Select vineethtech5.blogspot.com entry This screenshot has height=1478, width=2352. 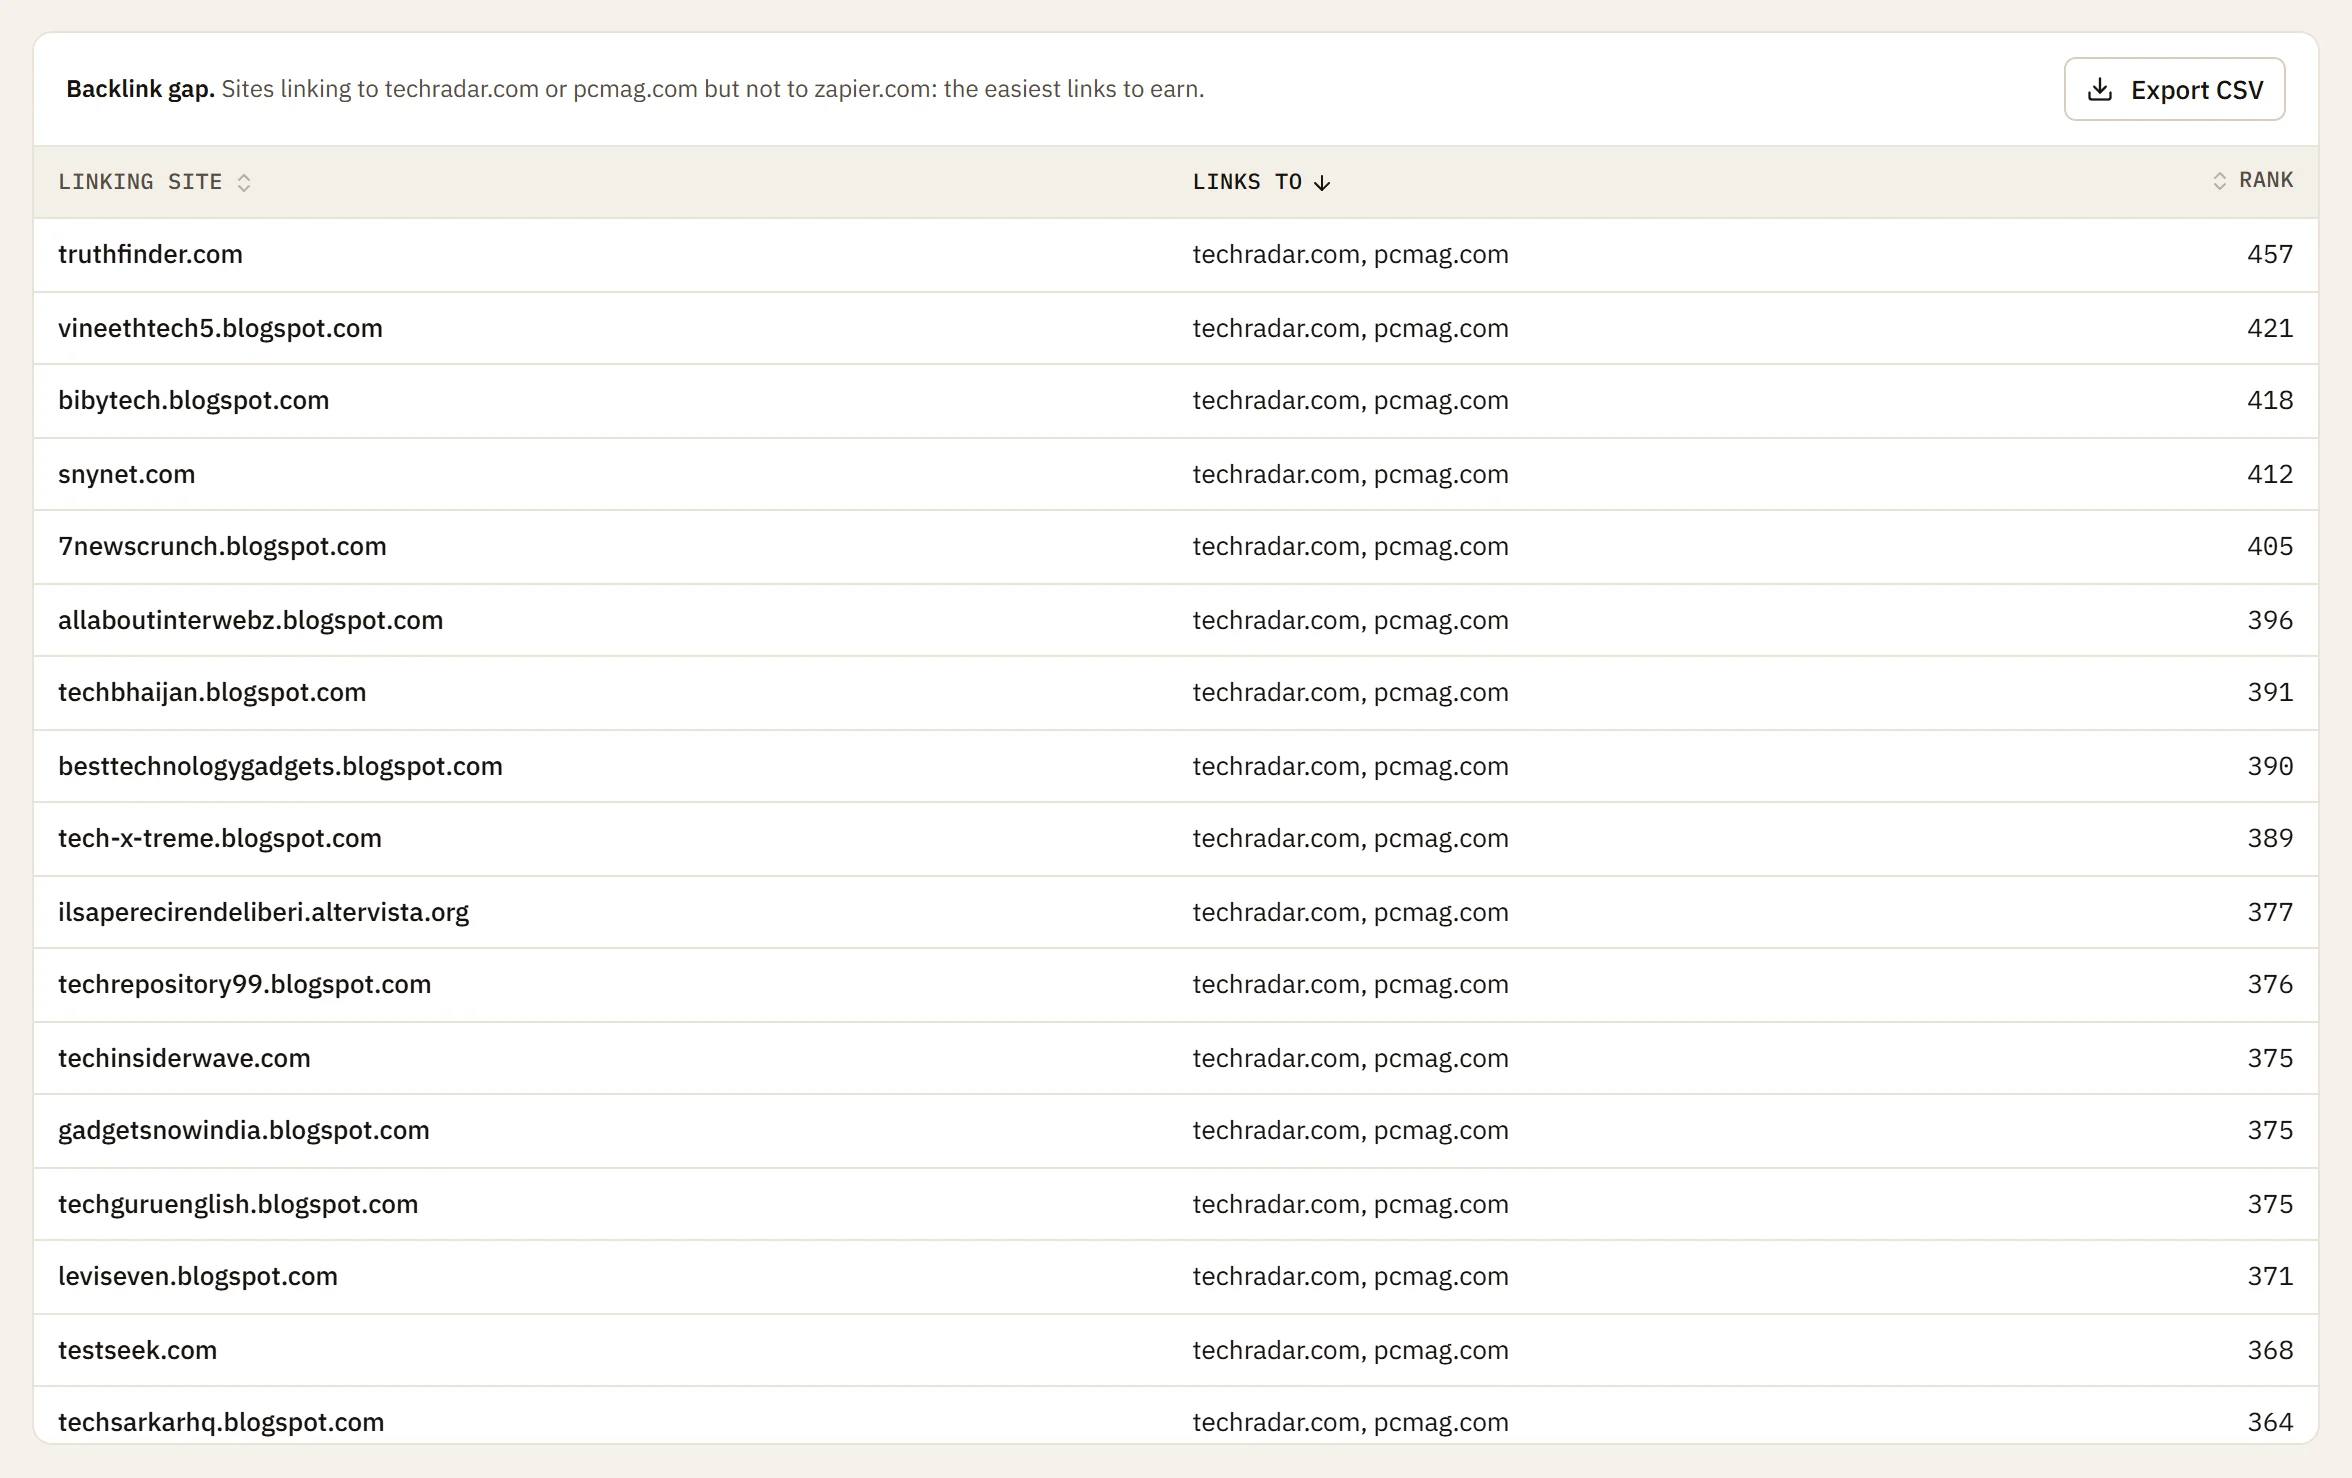coord(220,328)
